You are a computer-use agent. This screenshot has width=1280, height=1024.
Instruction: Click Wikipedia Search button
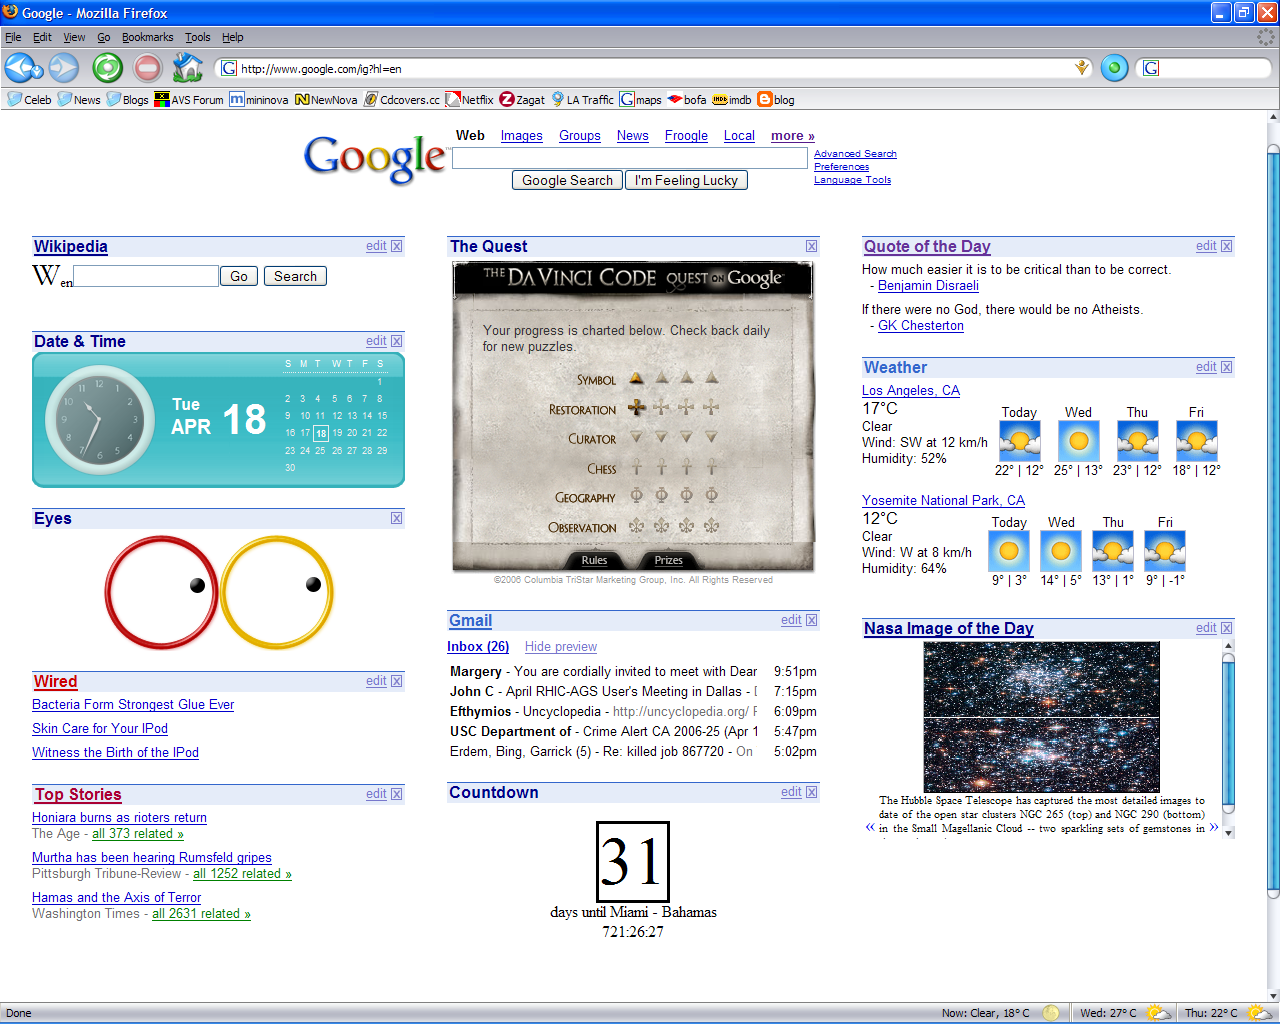pyautogui.click(x=295, y=276)
